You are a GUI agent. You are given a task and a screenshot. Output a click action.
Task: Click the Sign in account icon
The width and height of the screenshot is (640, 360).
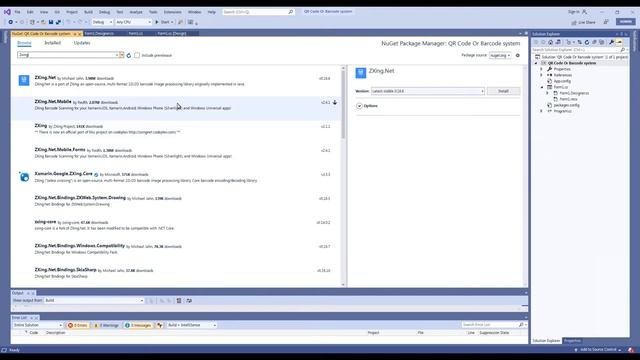584,12
